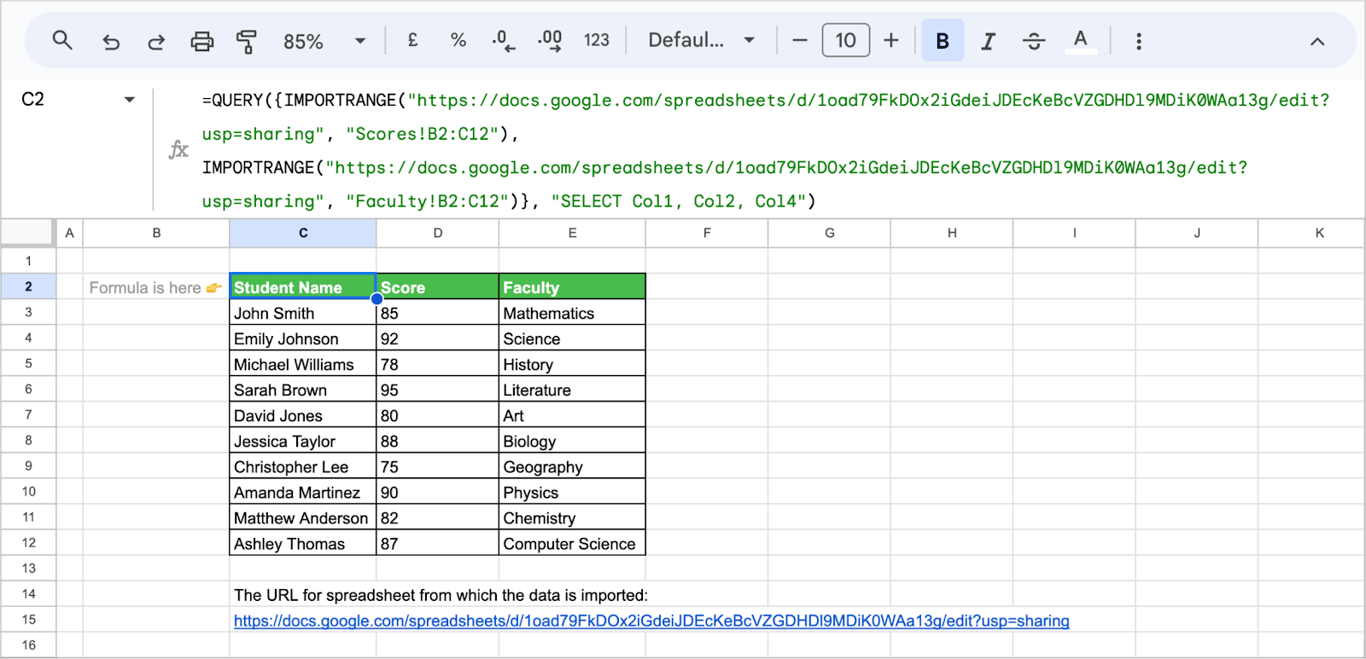Toggle Strikethrough formatting
Image resolution: width=1366 pixels, height=659 pixels.
click(x=1034, y=41)
